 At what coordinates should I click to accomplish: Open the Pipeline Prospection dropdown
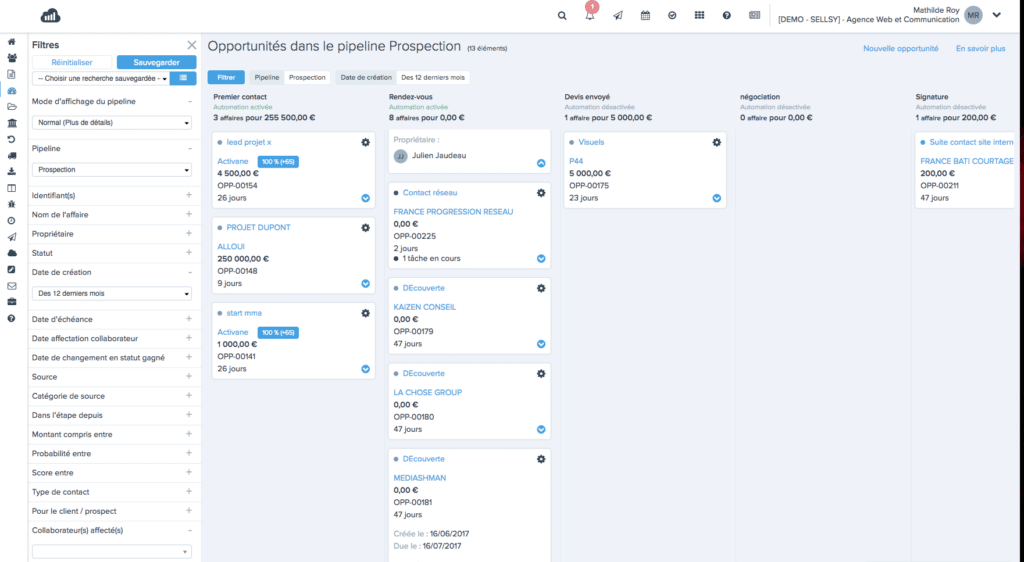pos(111,170)
